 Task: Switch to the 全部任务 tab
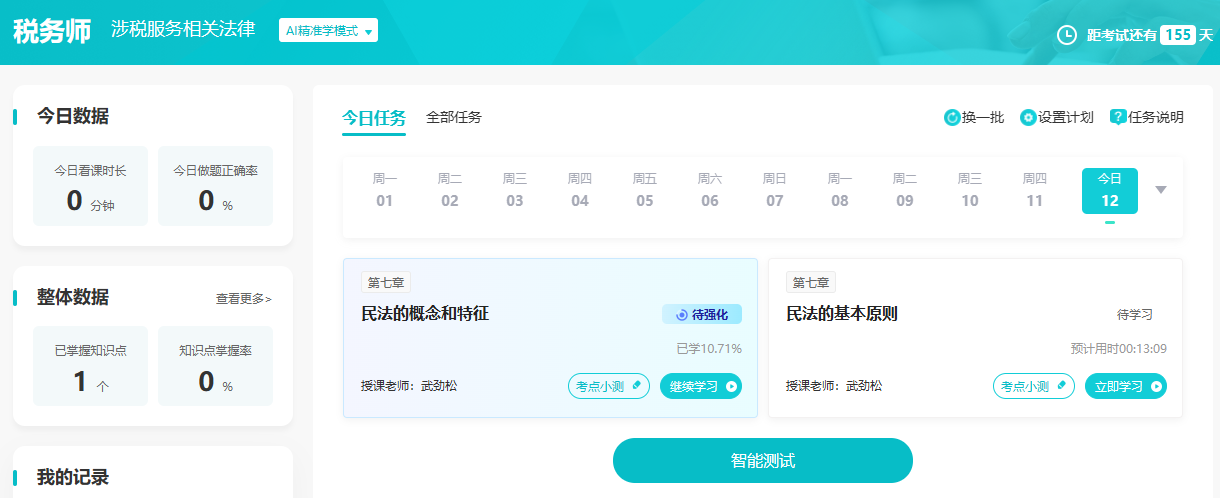click(x=454, y=117)
